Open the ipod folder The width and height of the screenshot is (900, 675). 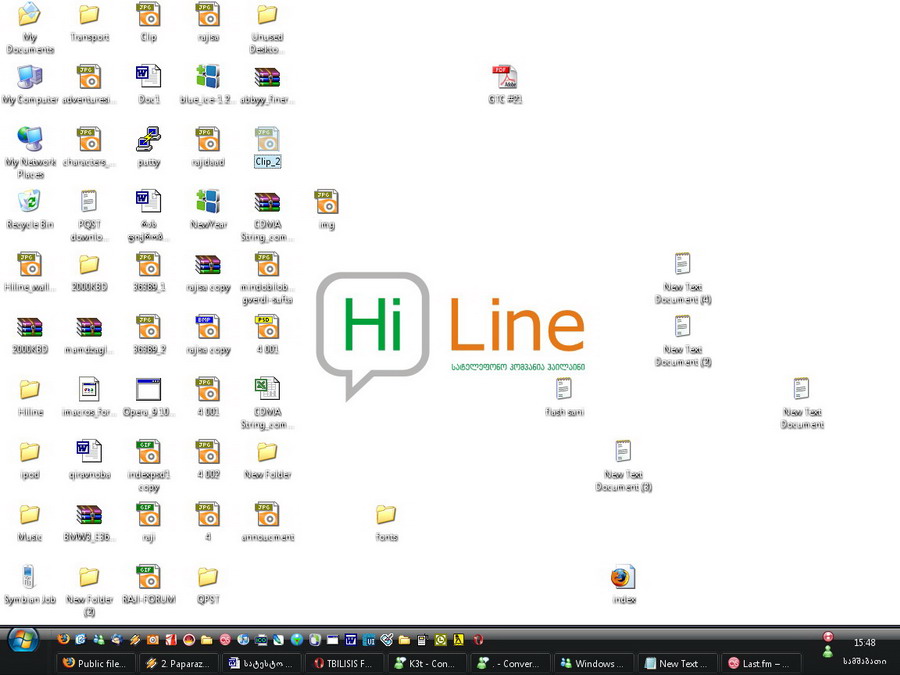pyautogui.click(x=30, y=452)
